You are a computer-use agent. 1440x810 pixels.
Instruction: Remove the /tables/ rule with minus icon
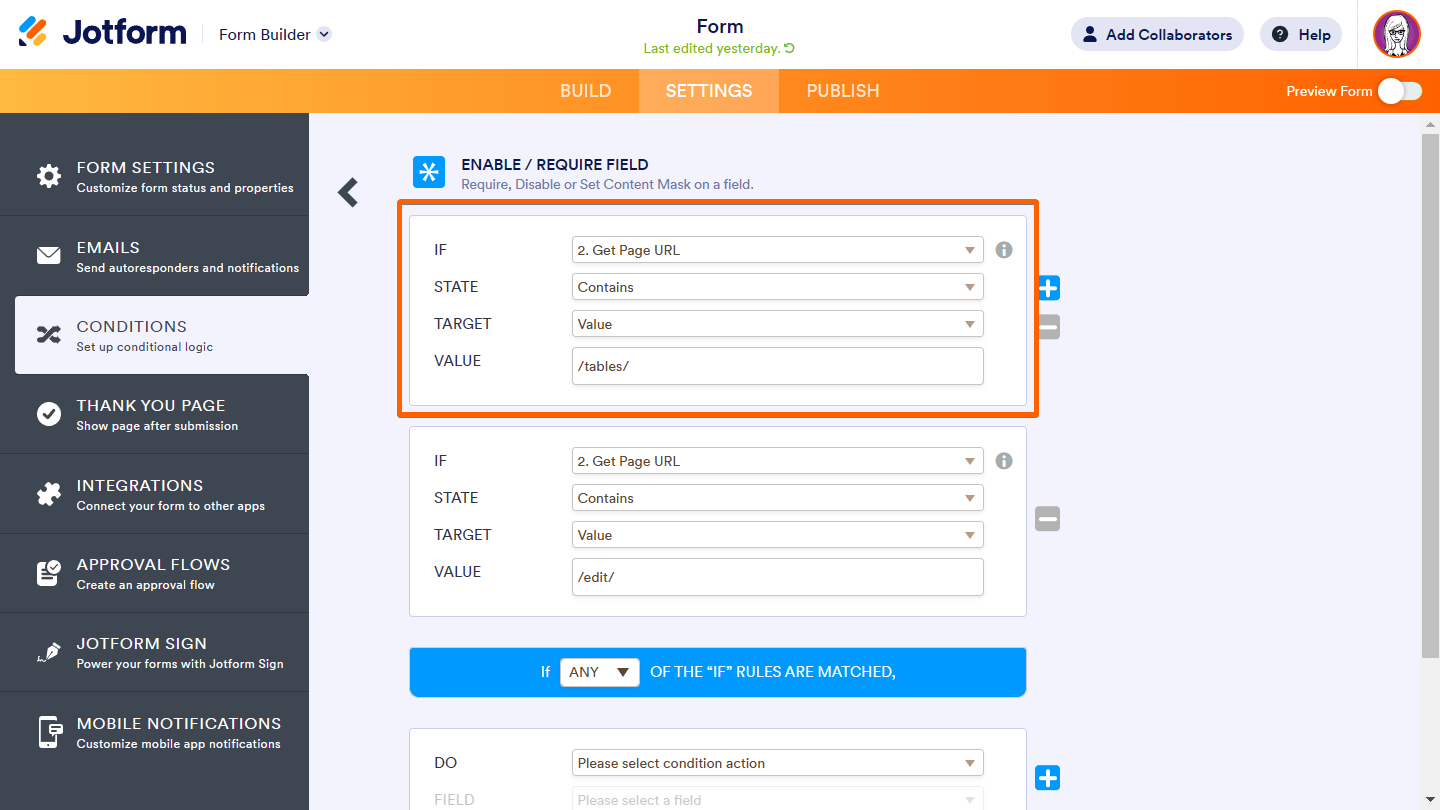pos(1047,327)
